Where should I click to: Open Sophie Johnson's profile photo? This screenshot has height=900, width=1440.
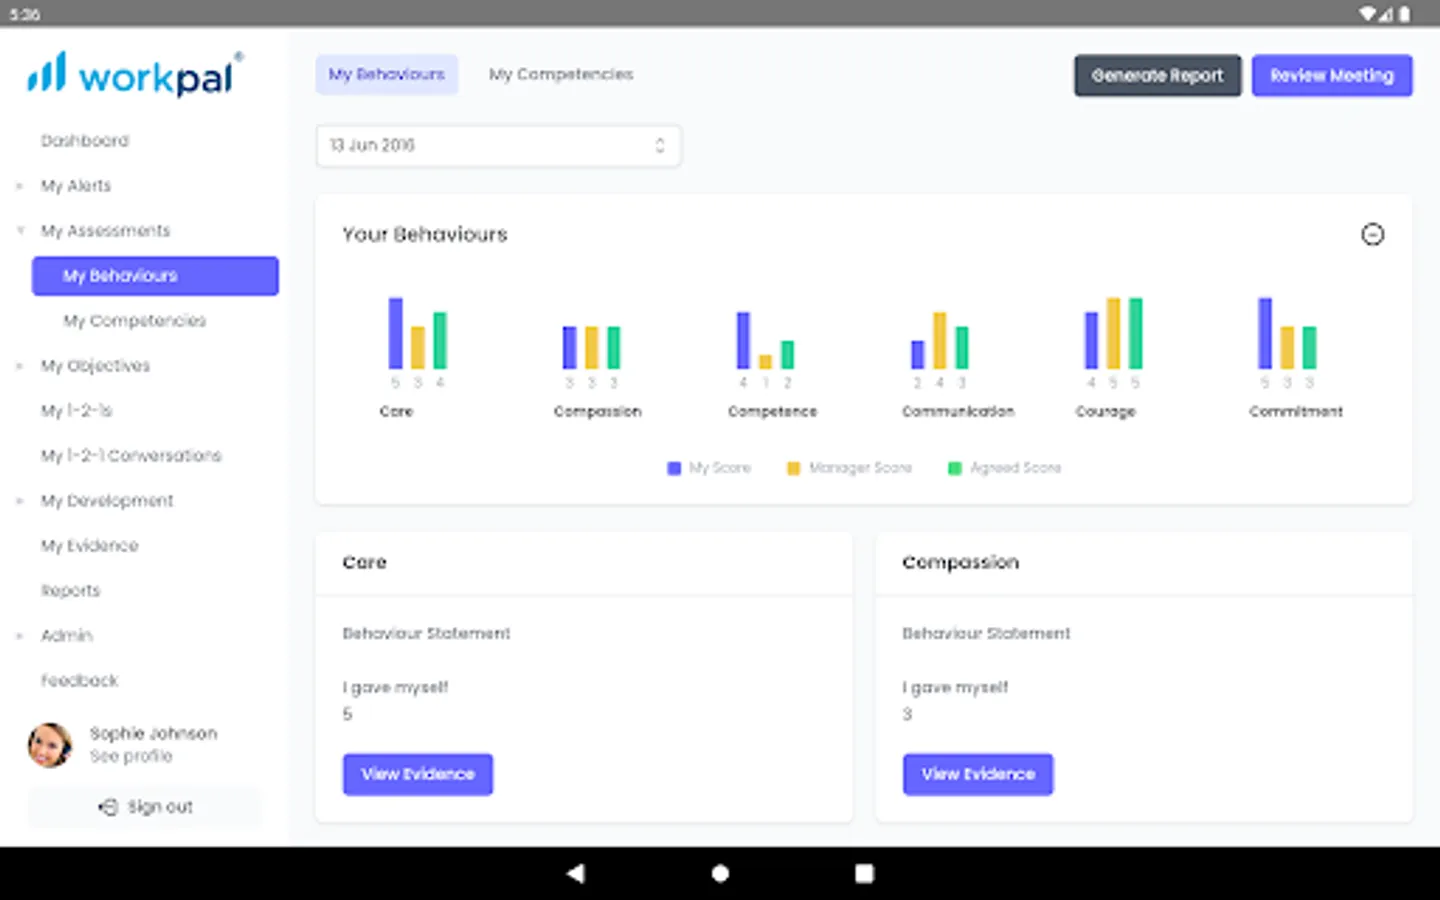(x=50, y=745)
